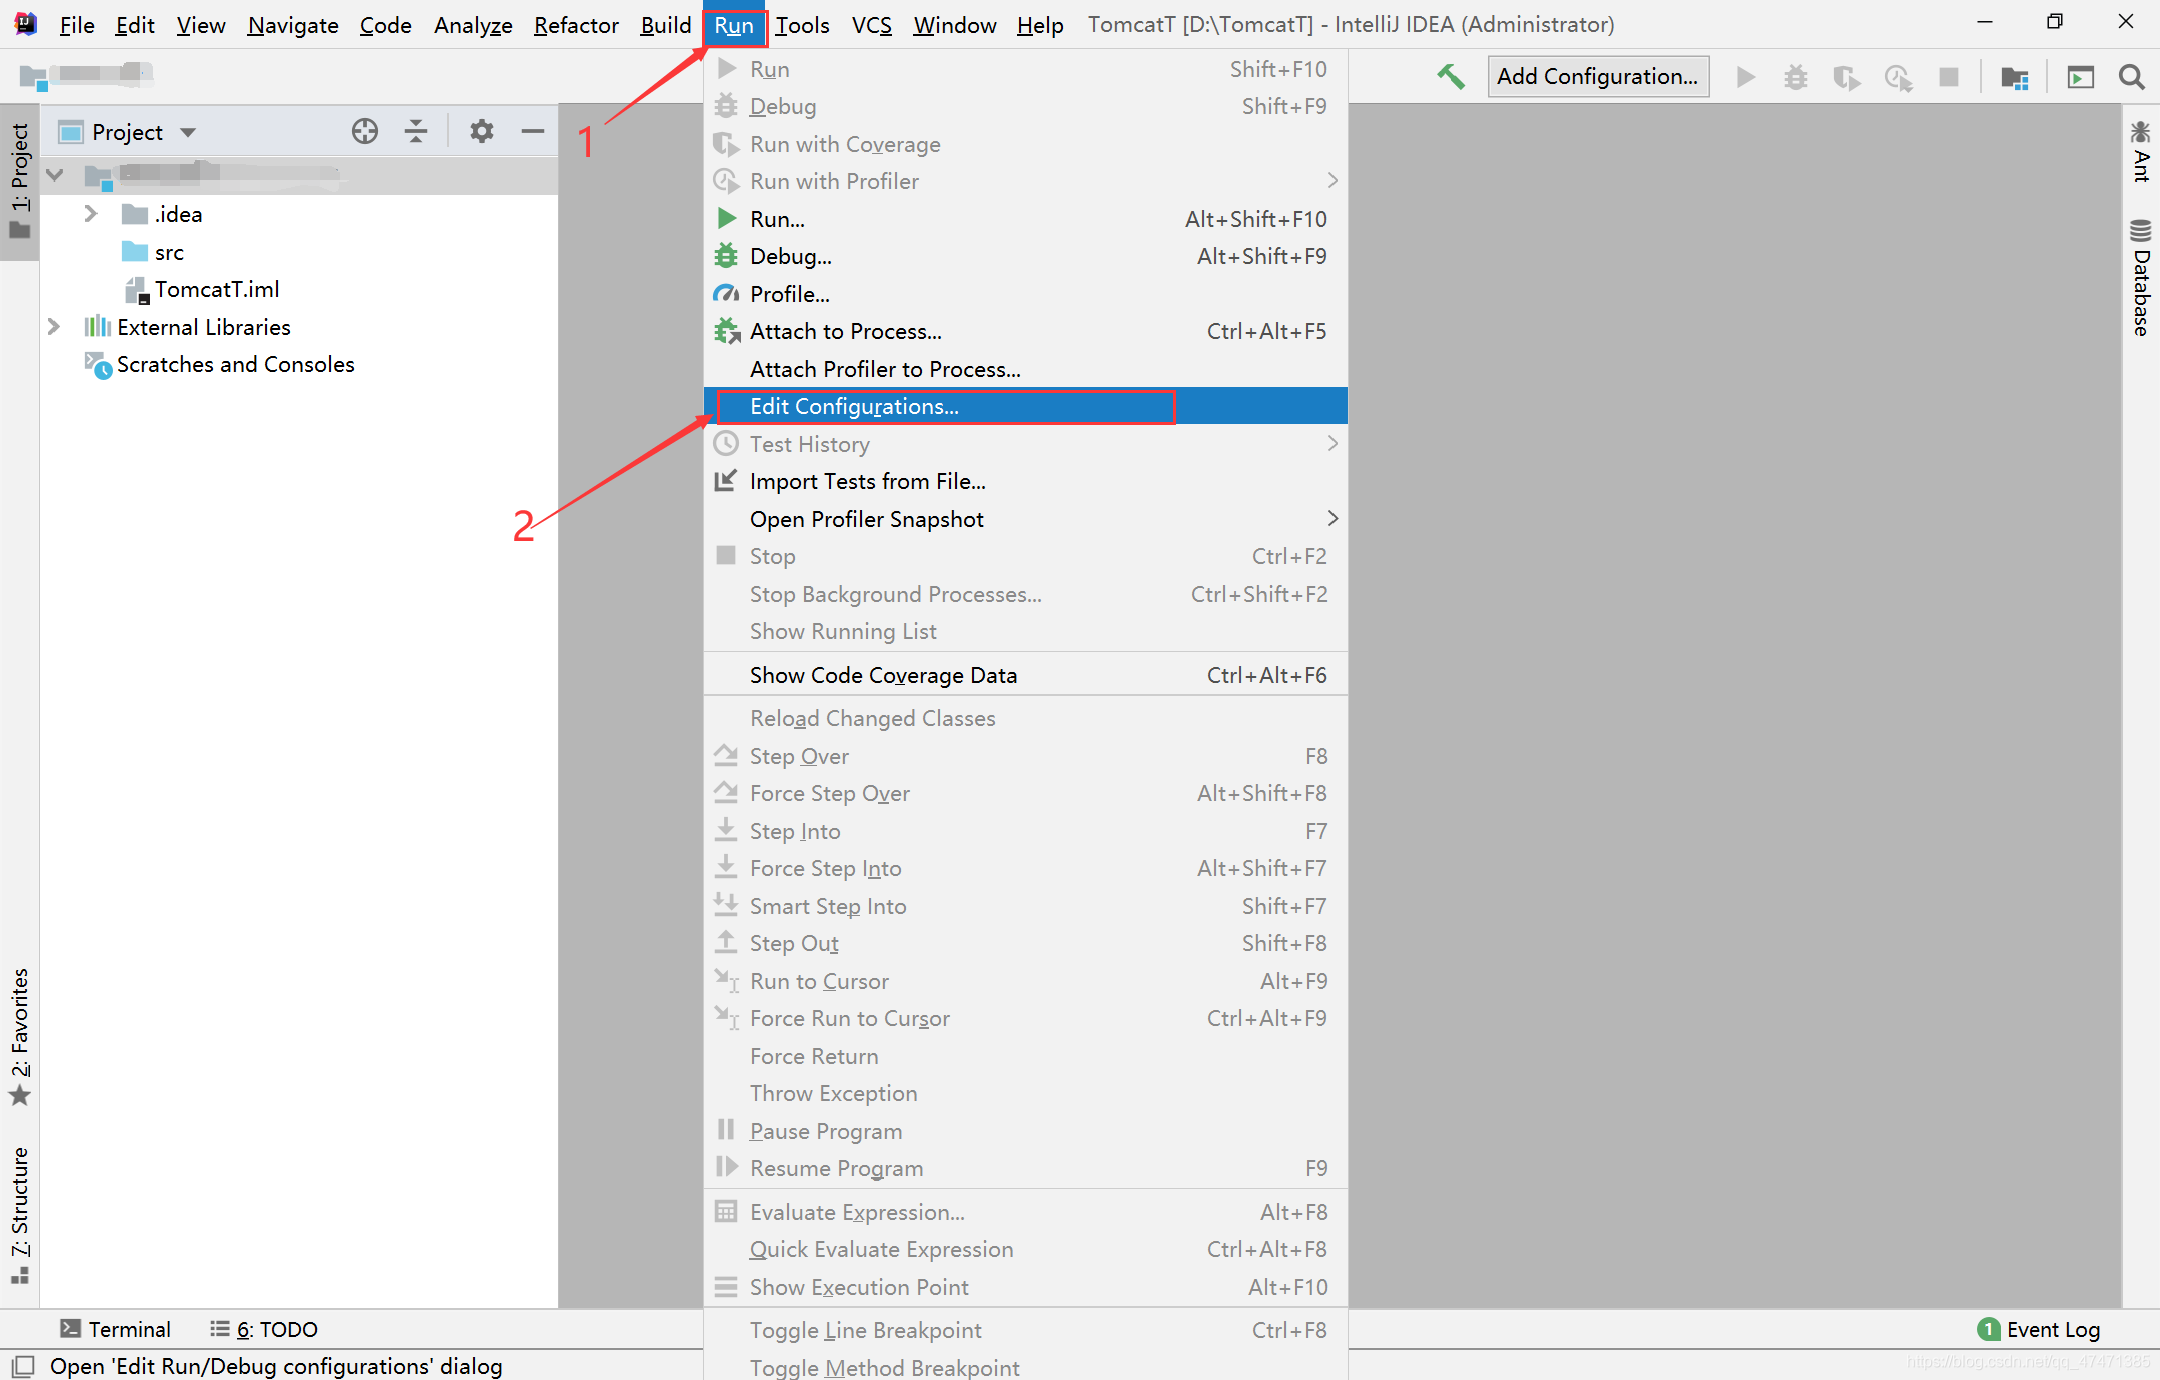Open the View menu
This screenshot has width=2160, height=1380.
pos(200,25)
